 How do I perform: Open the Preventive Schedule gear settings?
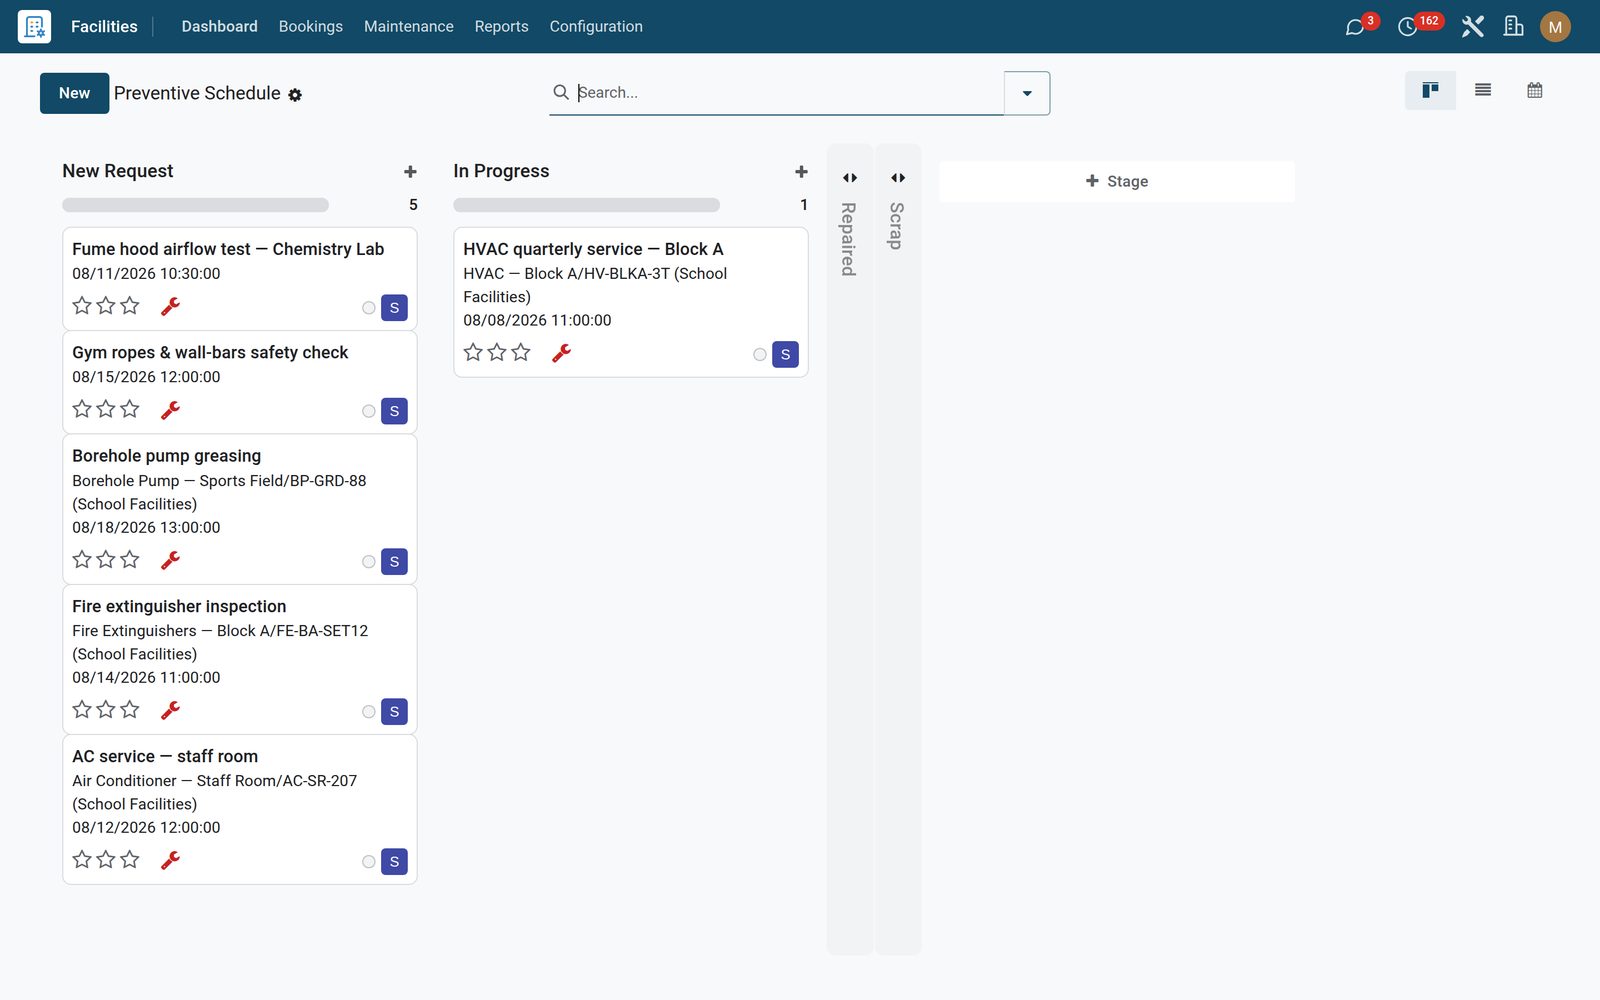(295, 95)
